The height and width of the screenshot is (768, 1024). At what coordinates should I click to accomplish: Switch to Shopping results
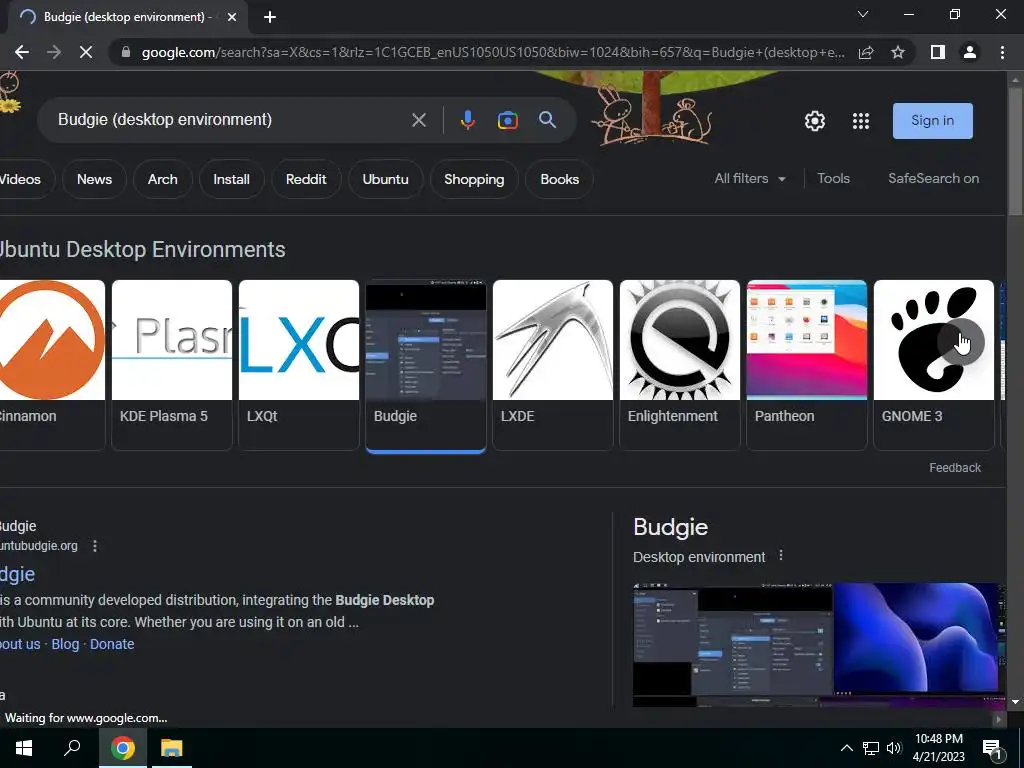(x=474, y=179)
